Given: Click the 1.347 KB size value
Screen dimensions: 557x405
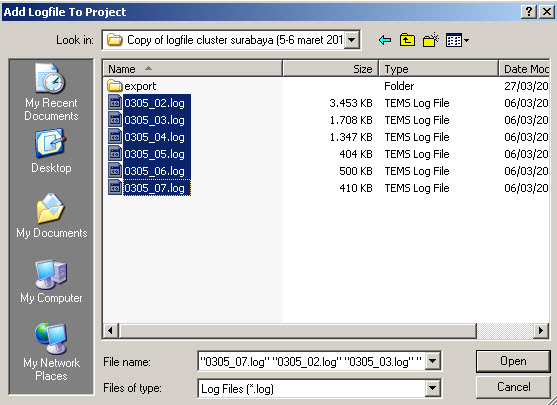Looking at the screenshot, I should (351, 137).
